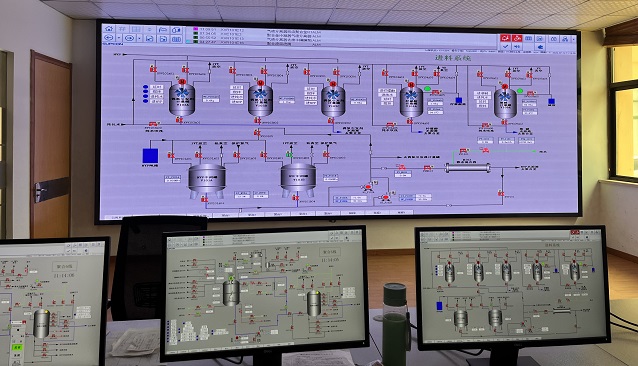Click the red alarm acknowledge icon at top right

click(505, 38)
